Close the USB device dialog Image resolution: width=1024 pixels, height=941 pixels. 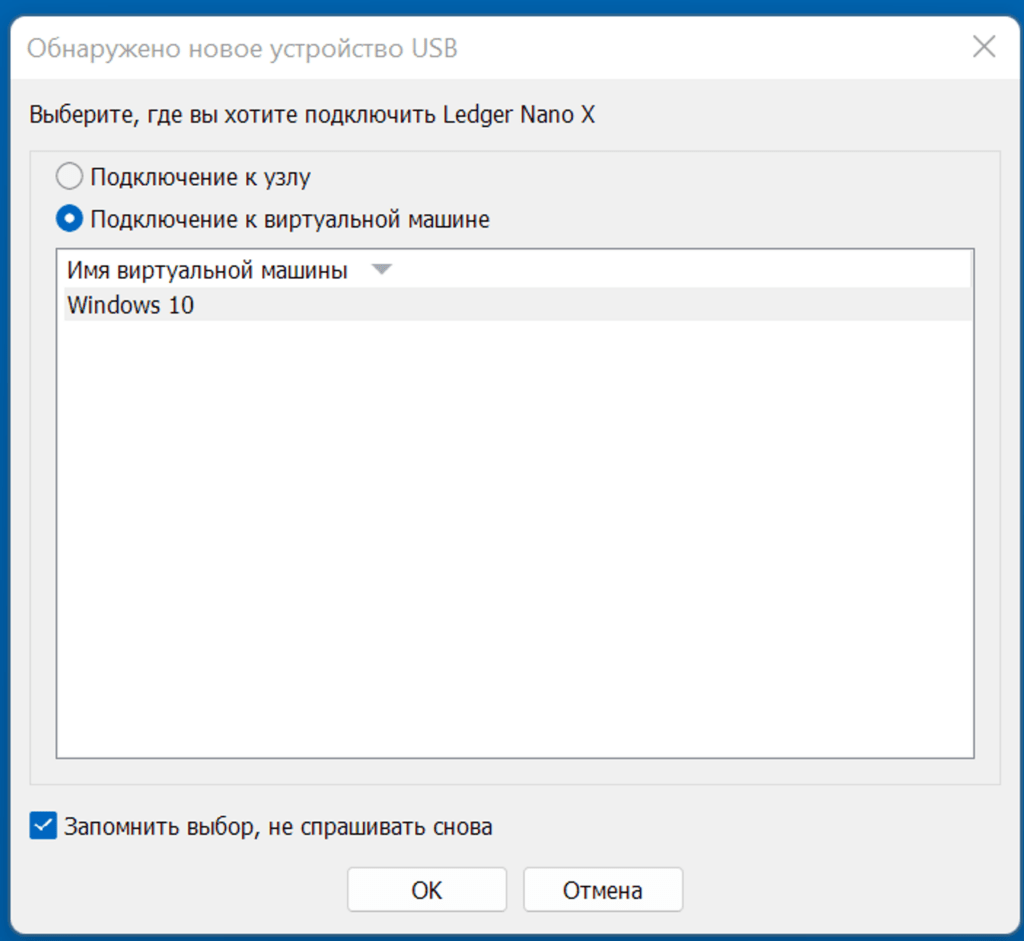click(x=984, y=46)
